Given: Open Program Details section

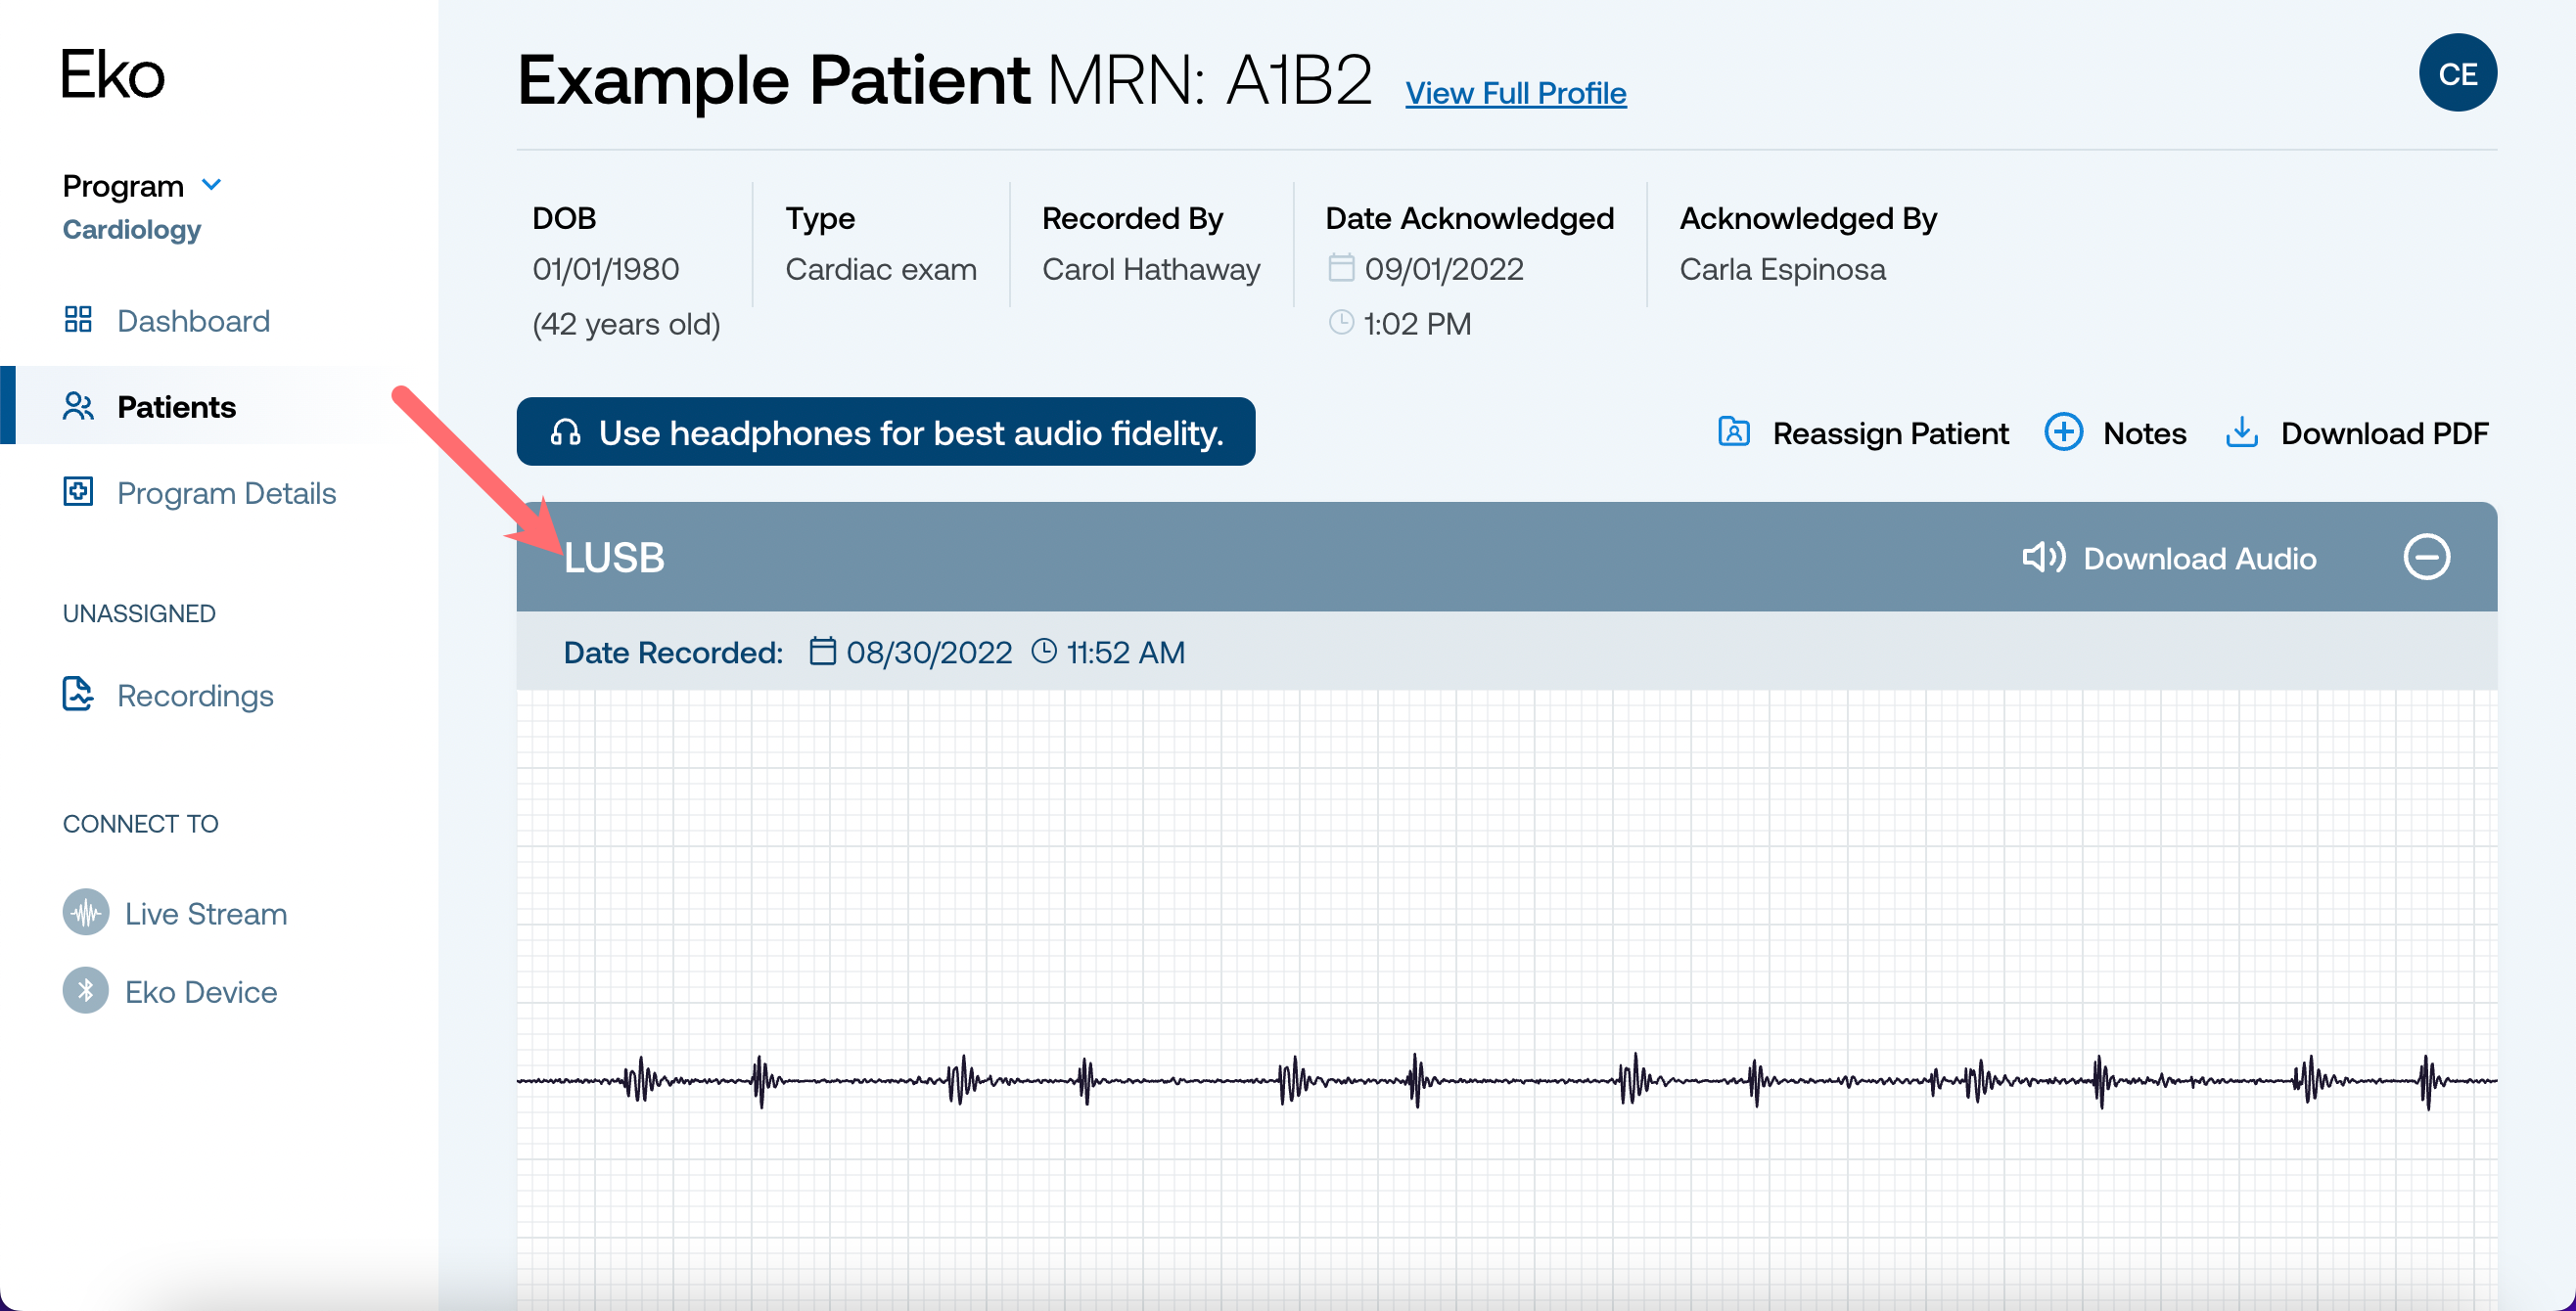Looking at the screenshot, I should (226, 493).
